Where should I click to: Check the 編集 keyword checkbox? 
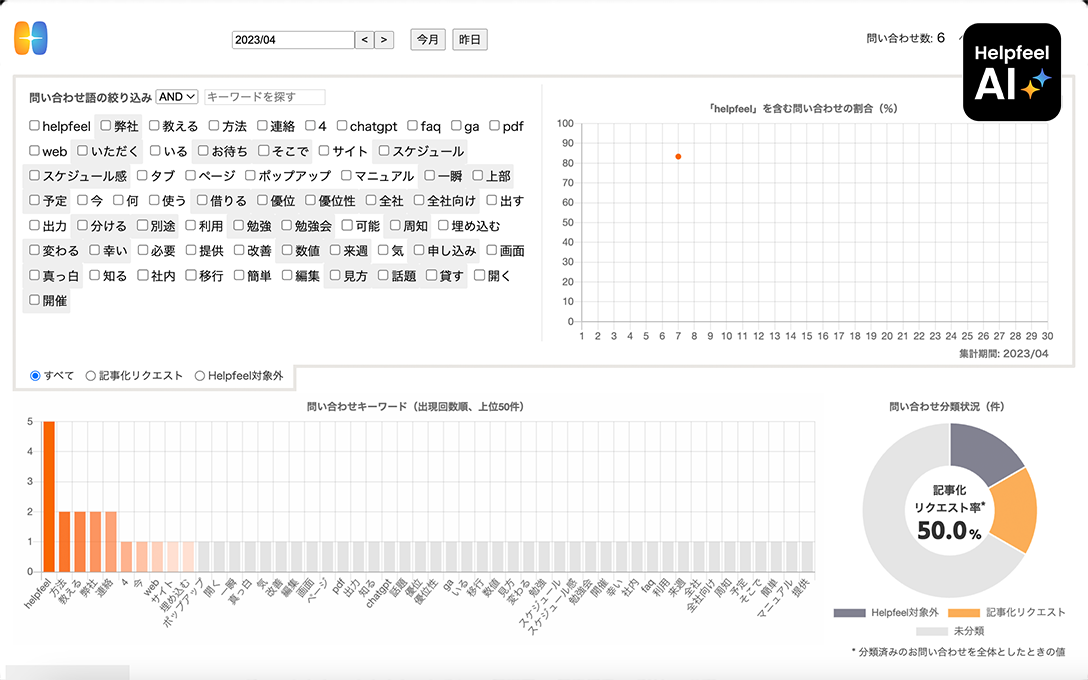(x=287, y=275)
